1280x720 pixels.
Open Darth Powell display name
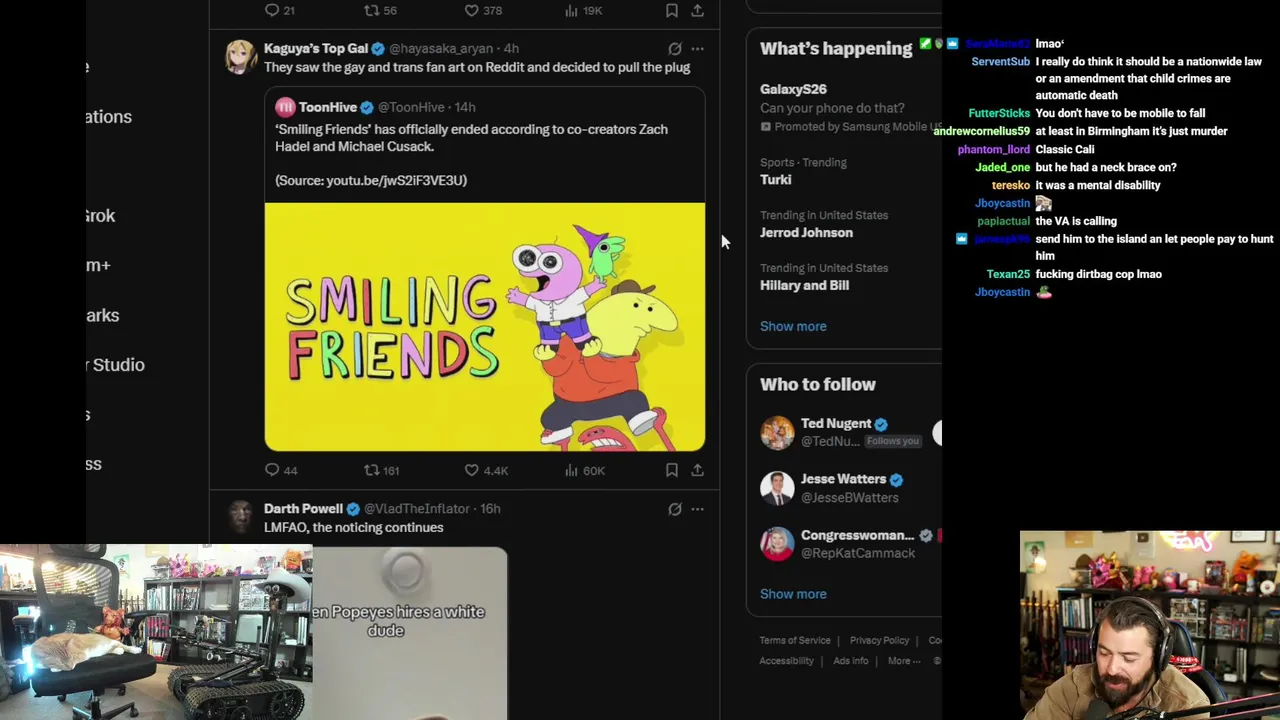(x=303, y=509)
